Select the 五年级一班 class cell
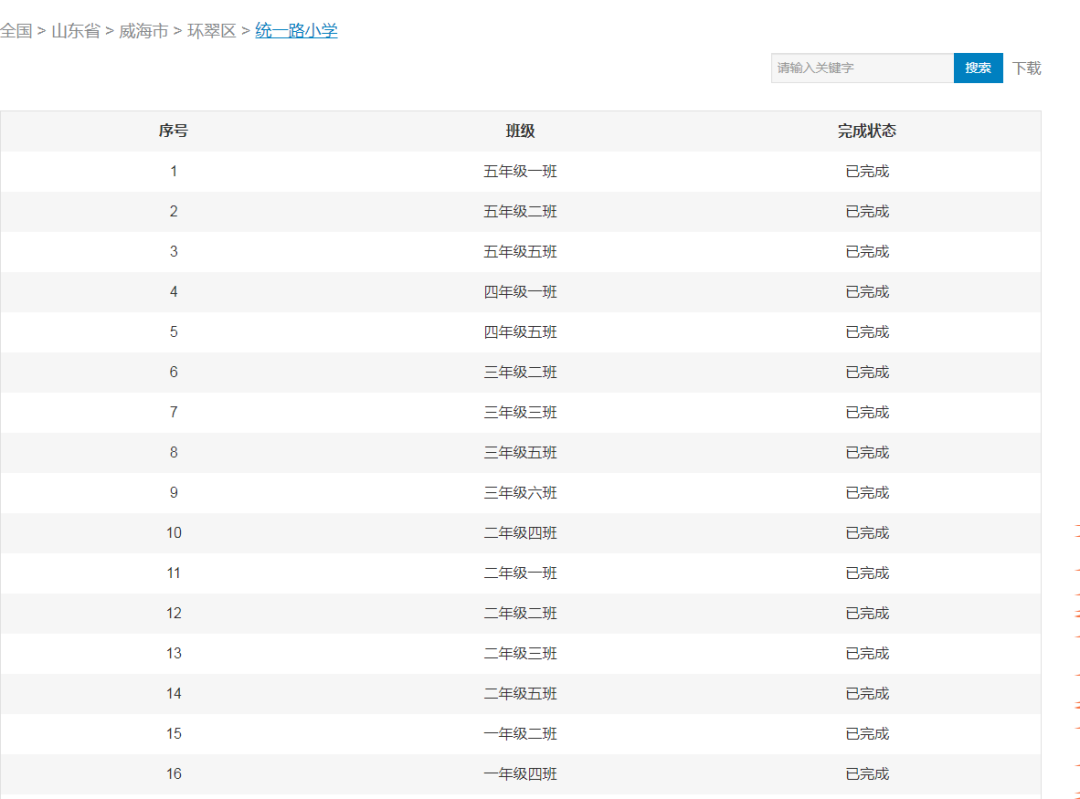Image resolution: width=1080 pixels, height=799 pixels. [520, 171]
